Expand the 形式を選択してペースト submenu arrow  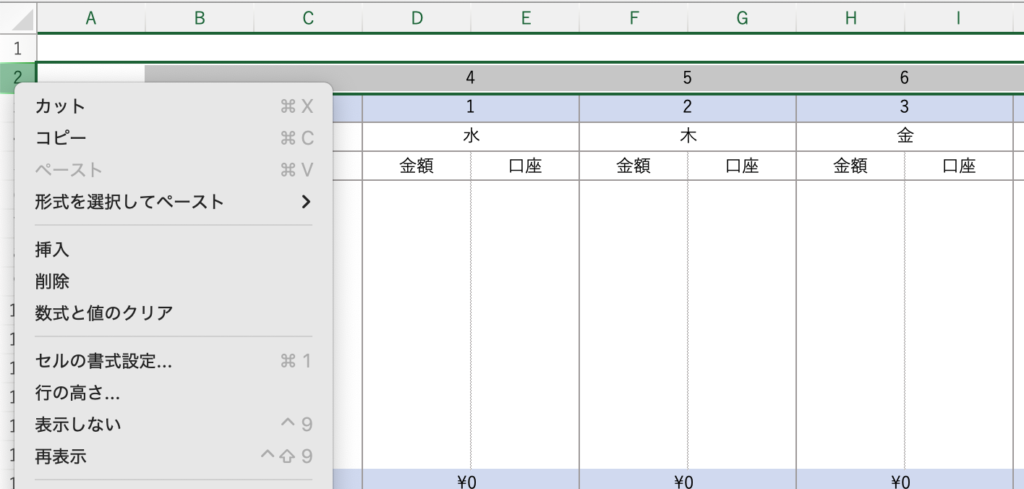pyautogui.click(x=305, y=202)
